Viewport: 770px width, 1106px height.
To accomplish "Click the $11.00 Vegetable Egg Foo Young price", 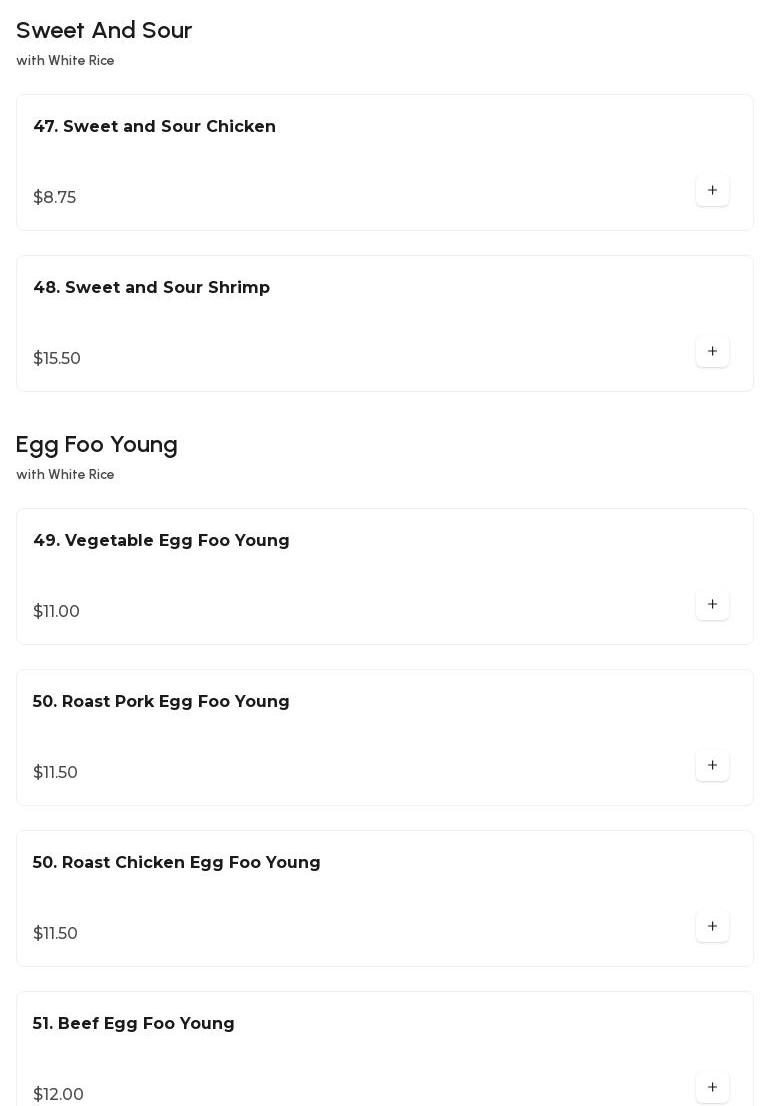I will (x=56, y=612).
